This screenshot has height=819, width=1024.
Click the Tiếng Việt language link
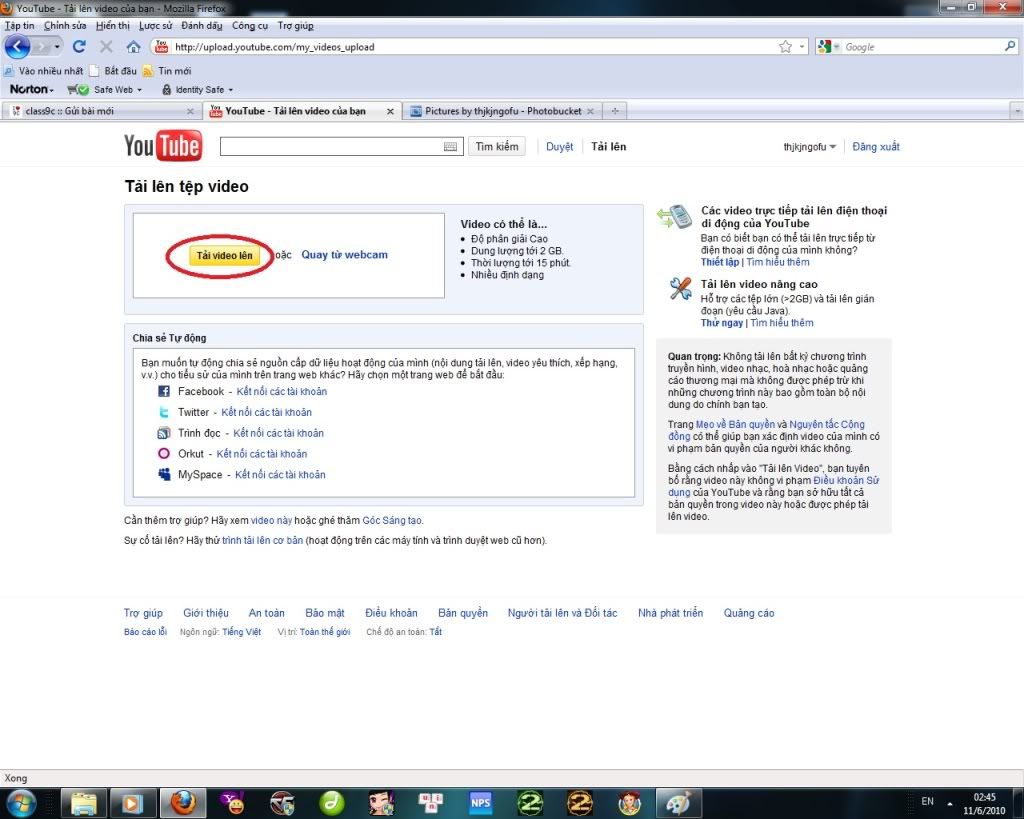click(242, 632)
